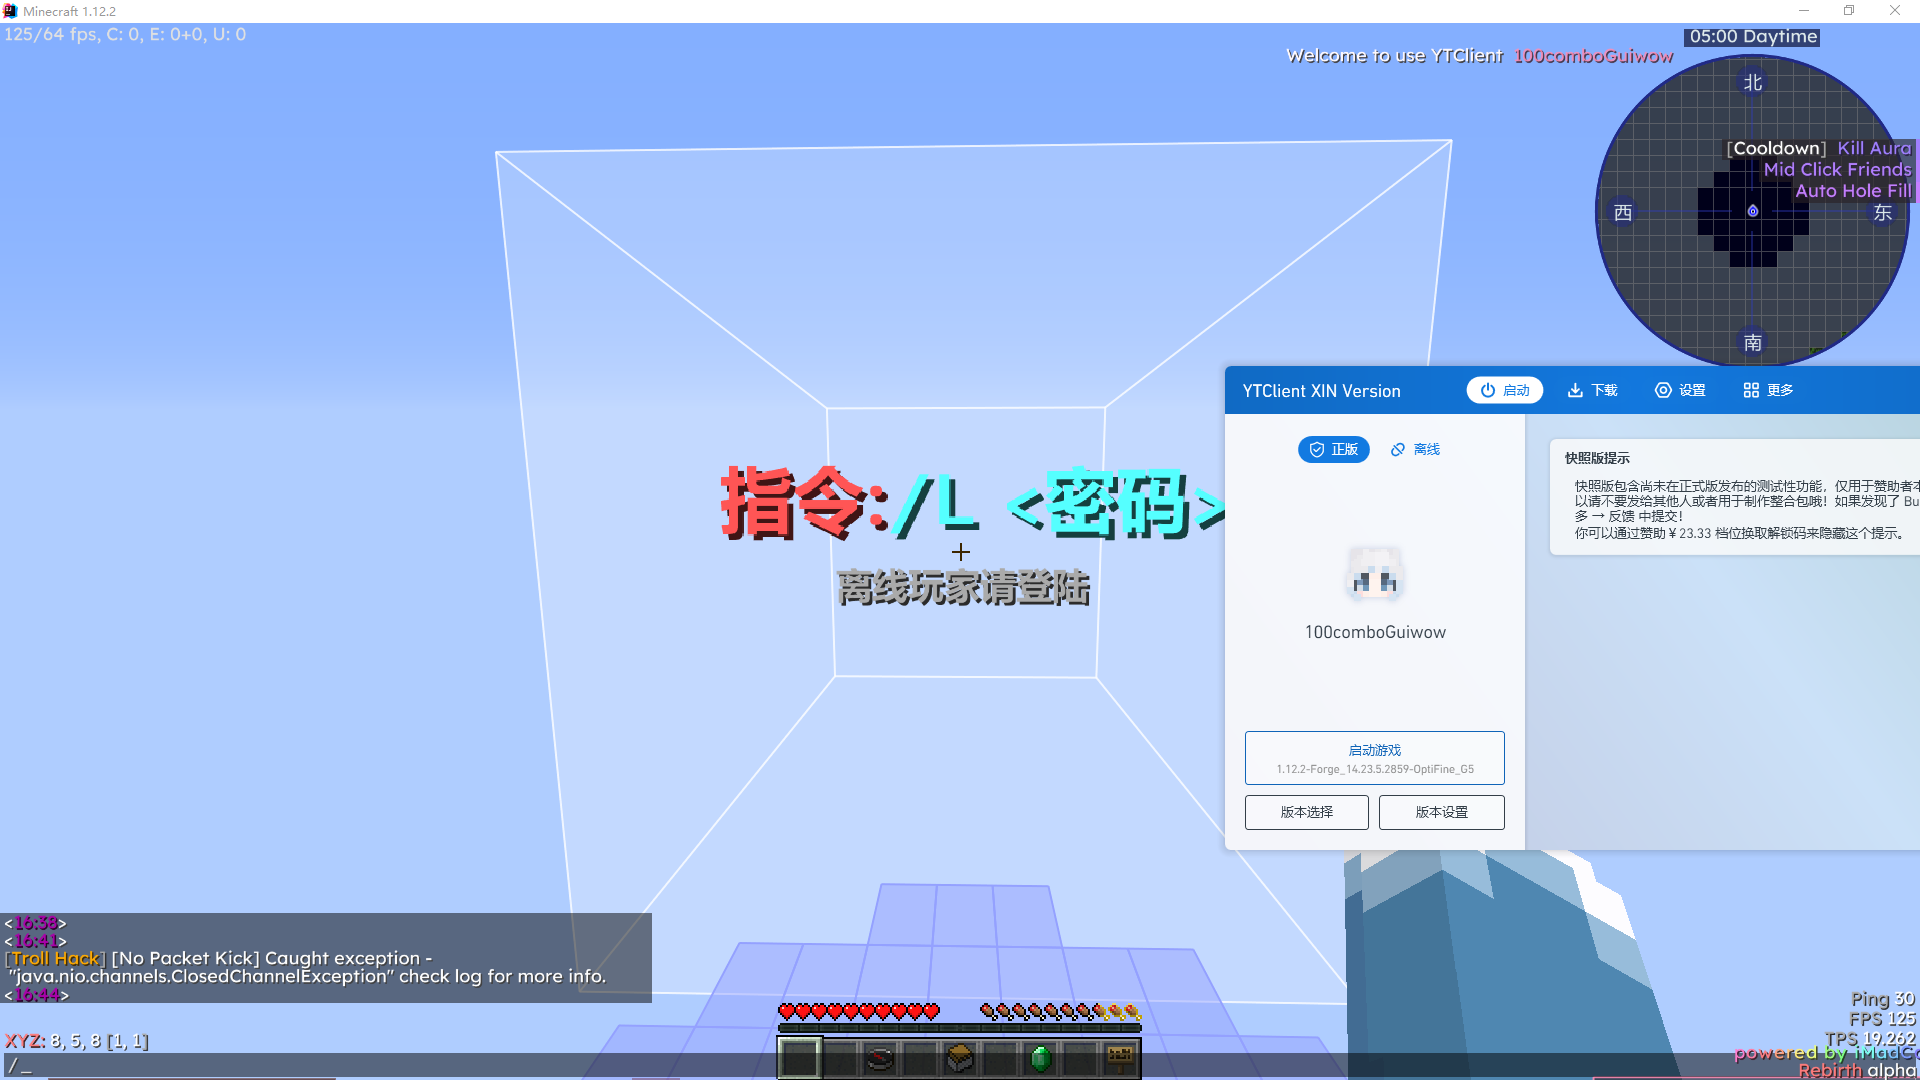Image resolution: width=1920 pixels, height=1080 pixels.
Task: Click the 北 north marker on minimap
Action: (x=1753, y=83)
